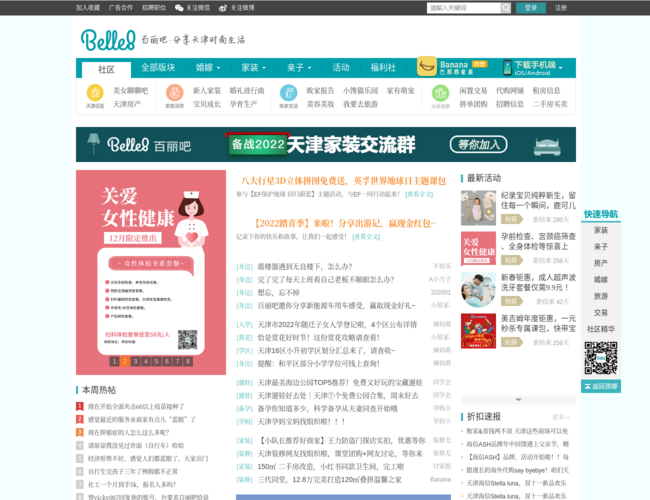650x500 pixels.
Task: Click the green 分类信息 category icon
Action: [440, 93]
